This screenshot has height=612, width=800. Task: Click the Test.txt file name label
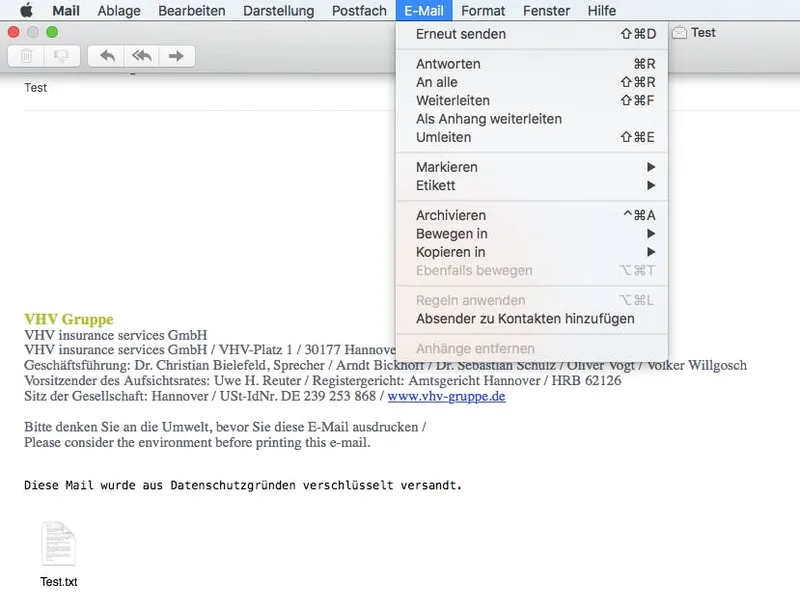(x=59, y=582)
